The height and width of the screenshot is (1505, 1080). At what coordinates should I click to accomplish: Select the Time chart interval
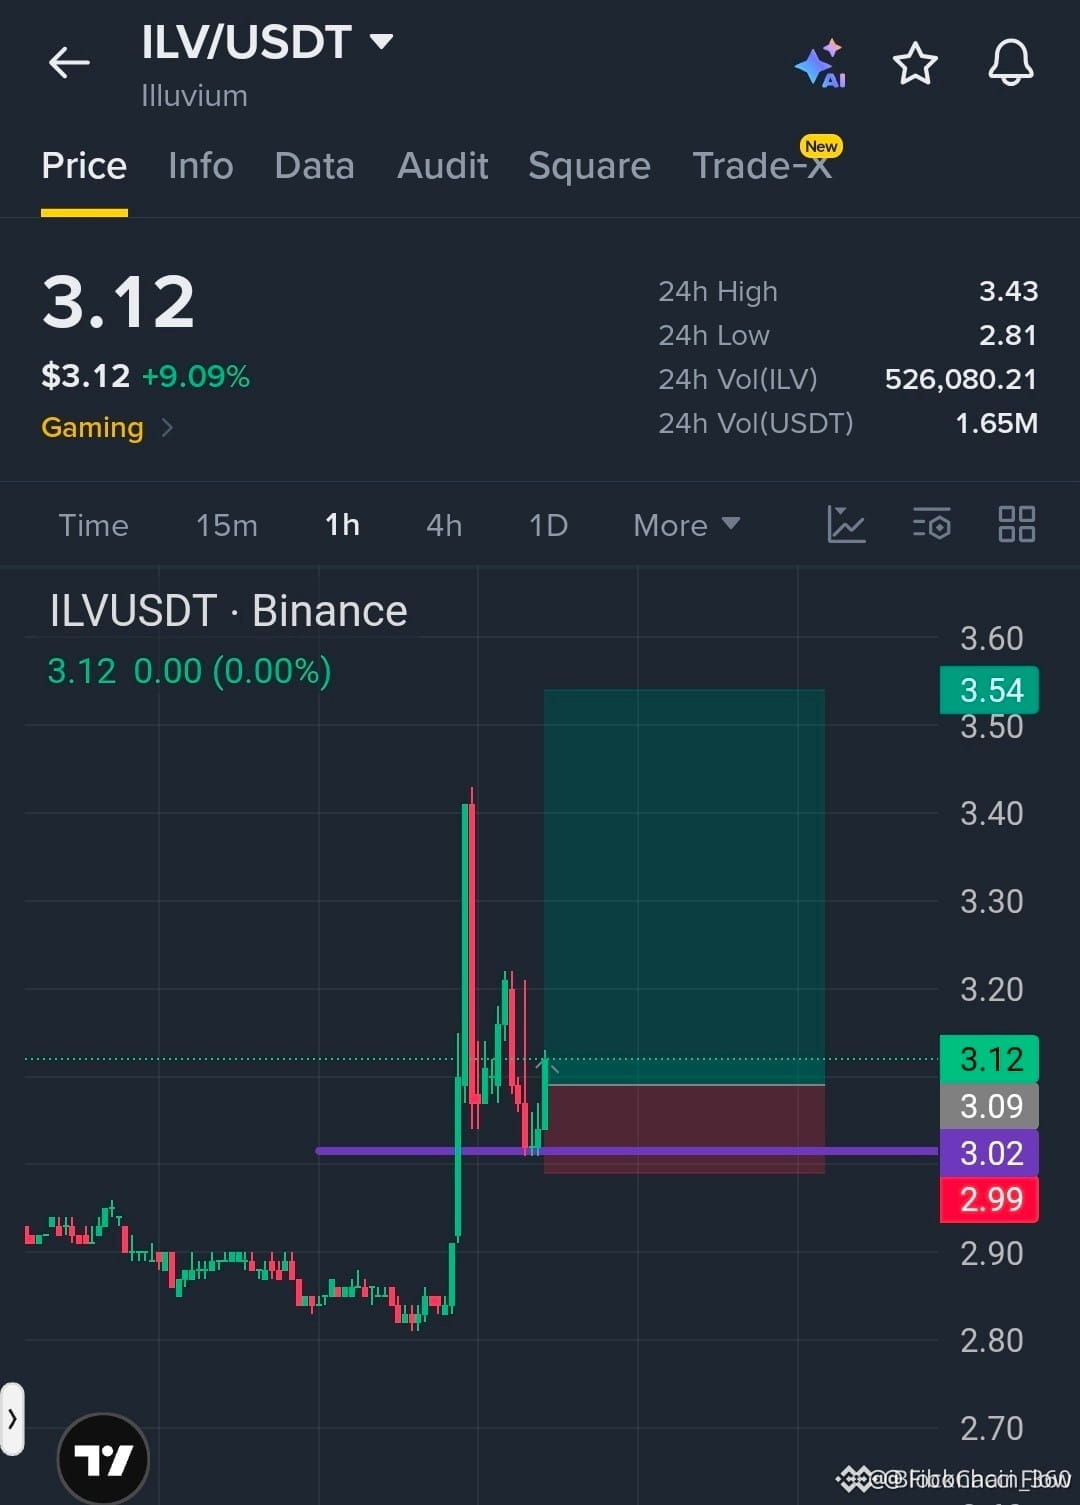93,525
